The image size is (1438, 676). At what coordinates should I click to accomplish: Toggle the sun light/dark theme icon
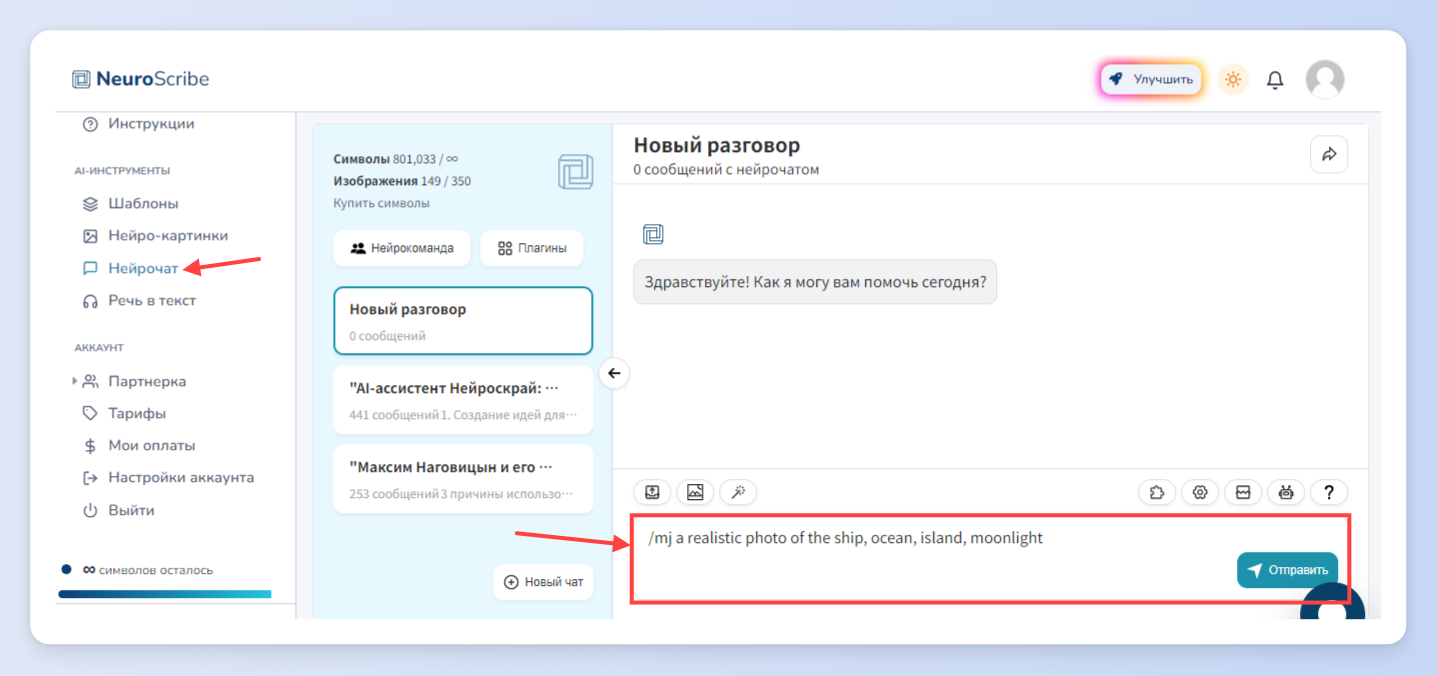1233,79
